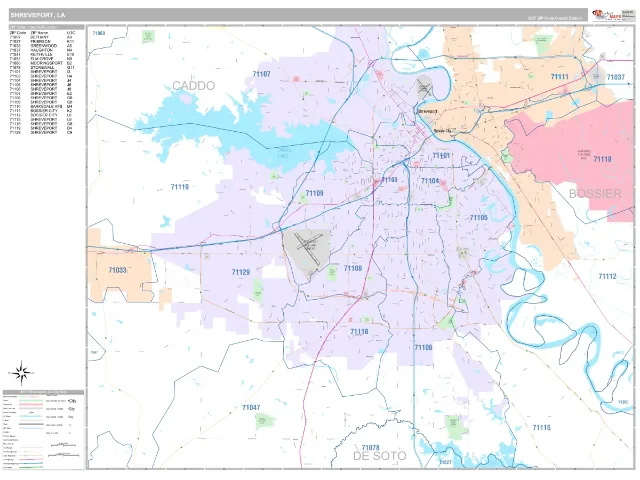Click the Shreveport Regional Airport runway symbol
This screenshot has height=480, width=640.
click(x=307, y=250)
